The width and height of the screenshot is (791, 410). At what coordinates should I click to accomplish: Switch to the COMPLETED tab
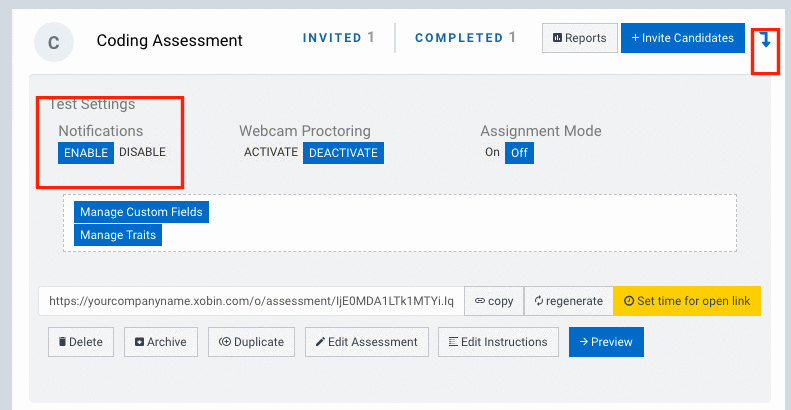[x=465, y=38]
